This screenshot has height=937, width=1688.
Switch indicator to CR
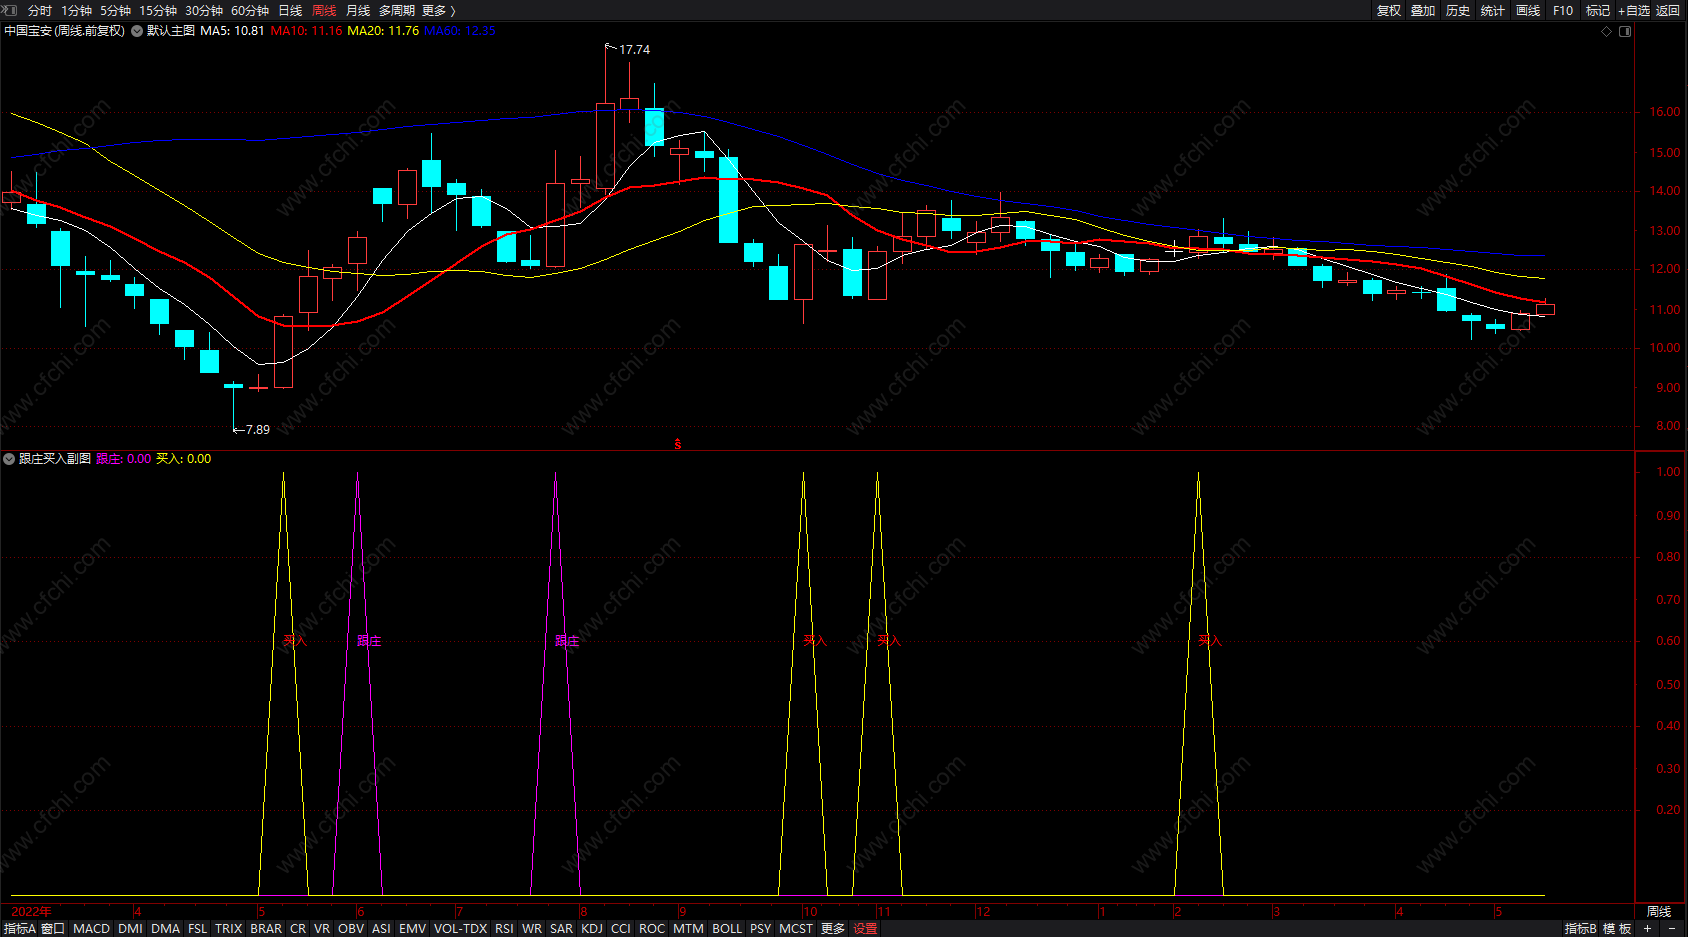(298, 929)
